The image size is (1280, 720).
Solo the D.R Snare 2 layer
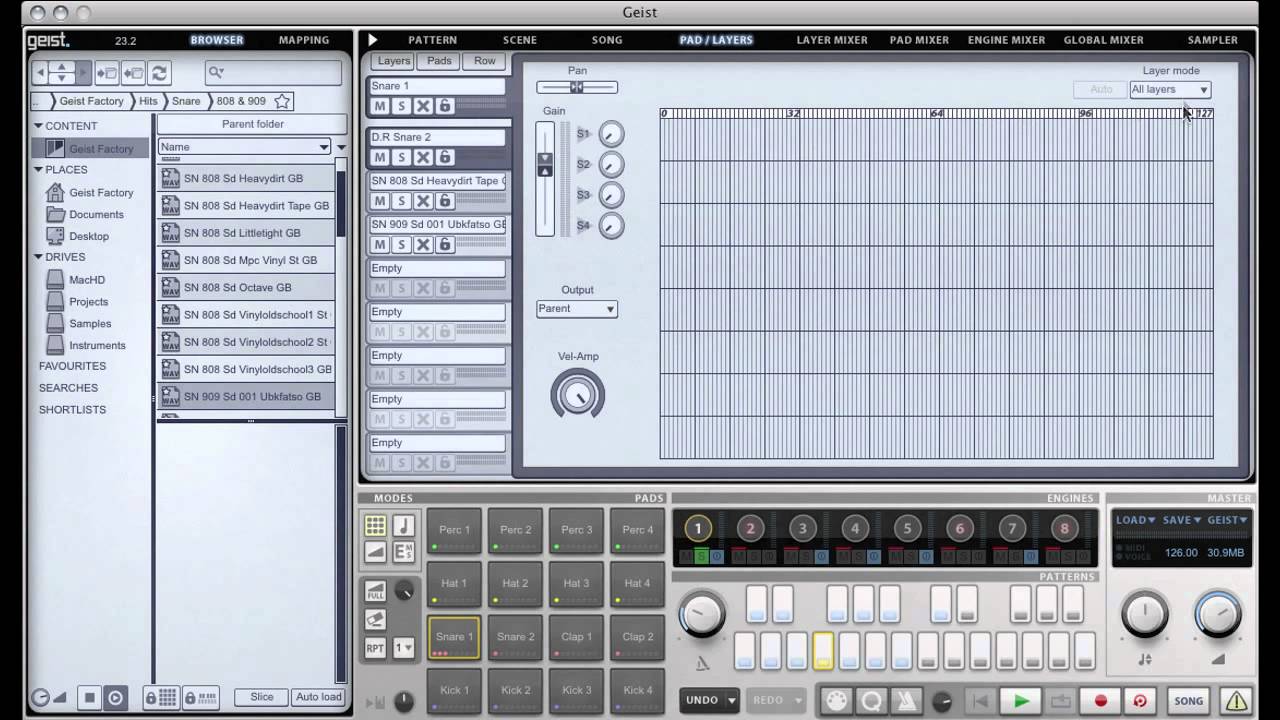click(x=402, y=157)
